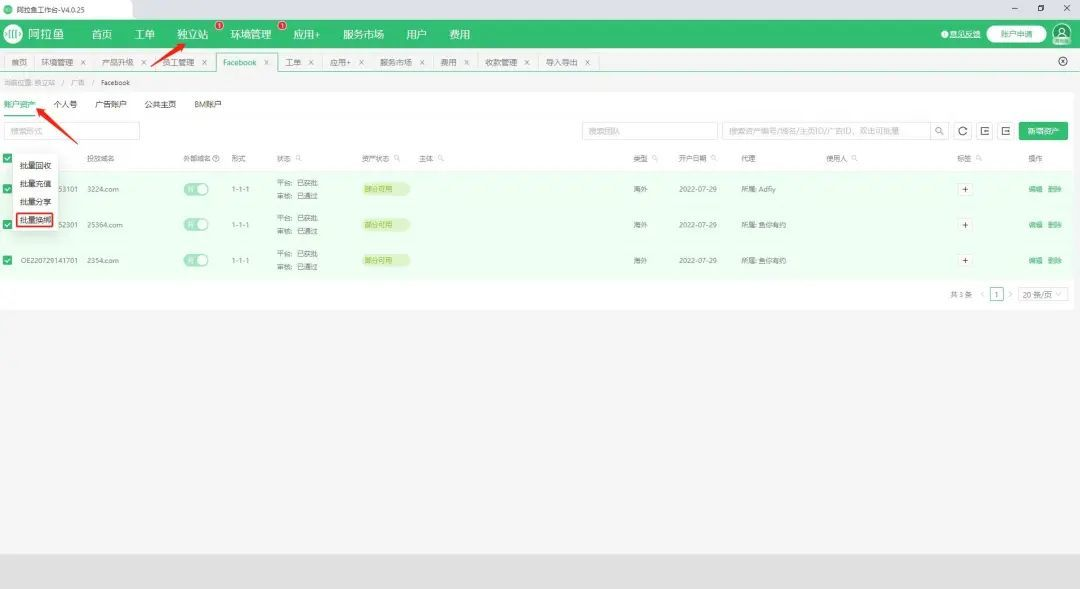Switch to the BM账户 sub-tab

(208, 104)
